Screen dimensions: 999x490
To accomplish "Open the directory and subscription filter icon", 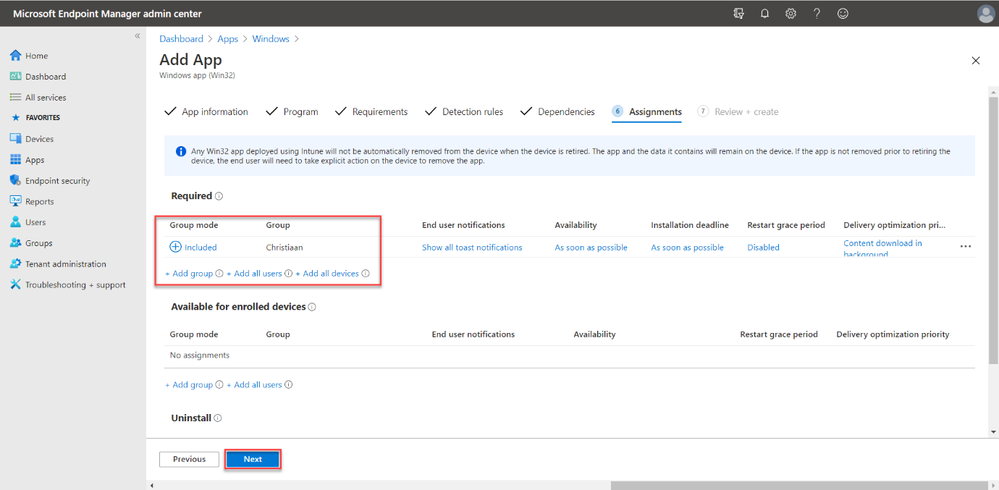I will pyautogui.click(x=739, y=13).
